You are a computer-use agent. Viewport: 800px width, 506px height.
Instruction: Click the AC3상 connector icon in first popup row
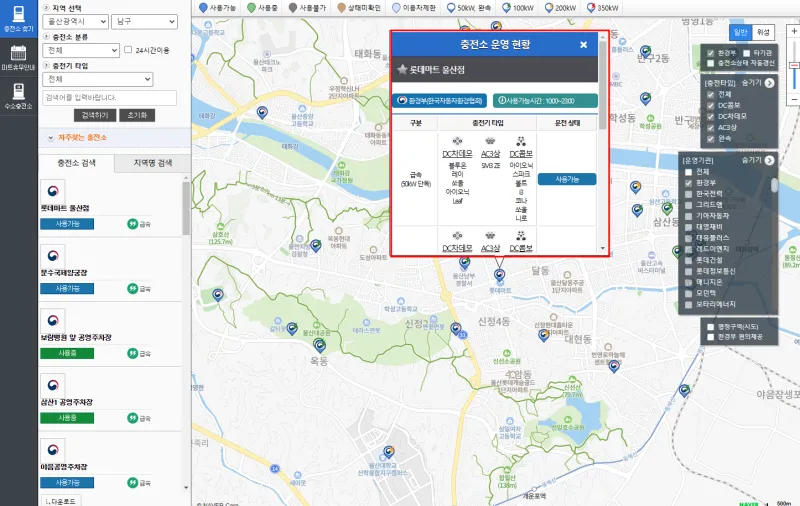[490, 141]
